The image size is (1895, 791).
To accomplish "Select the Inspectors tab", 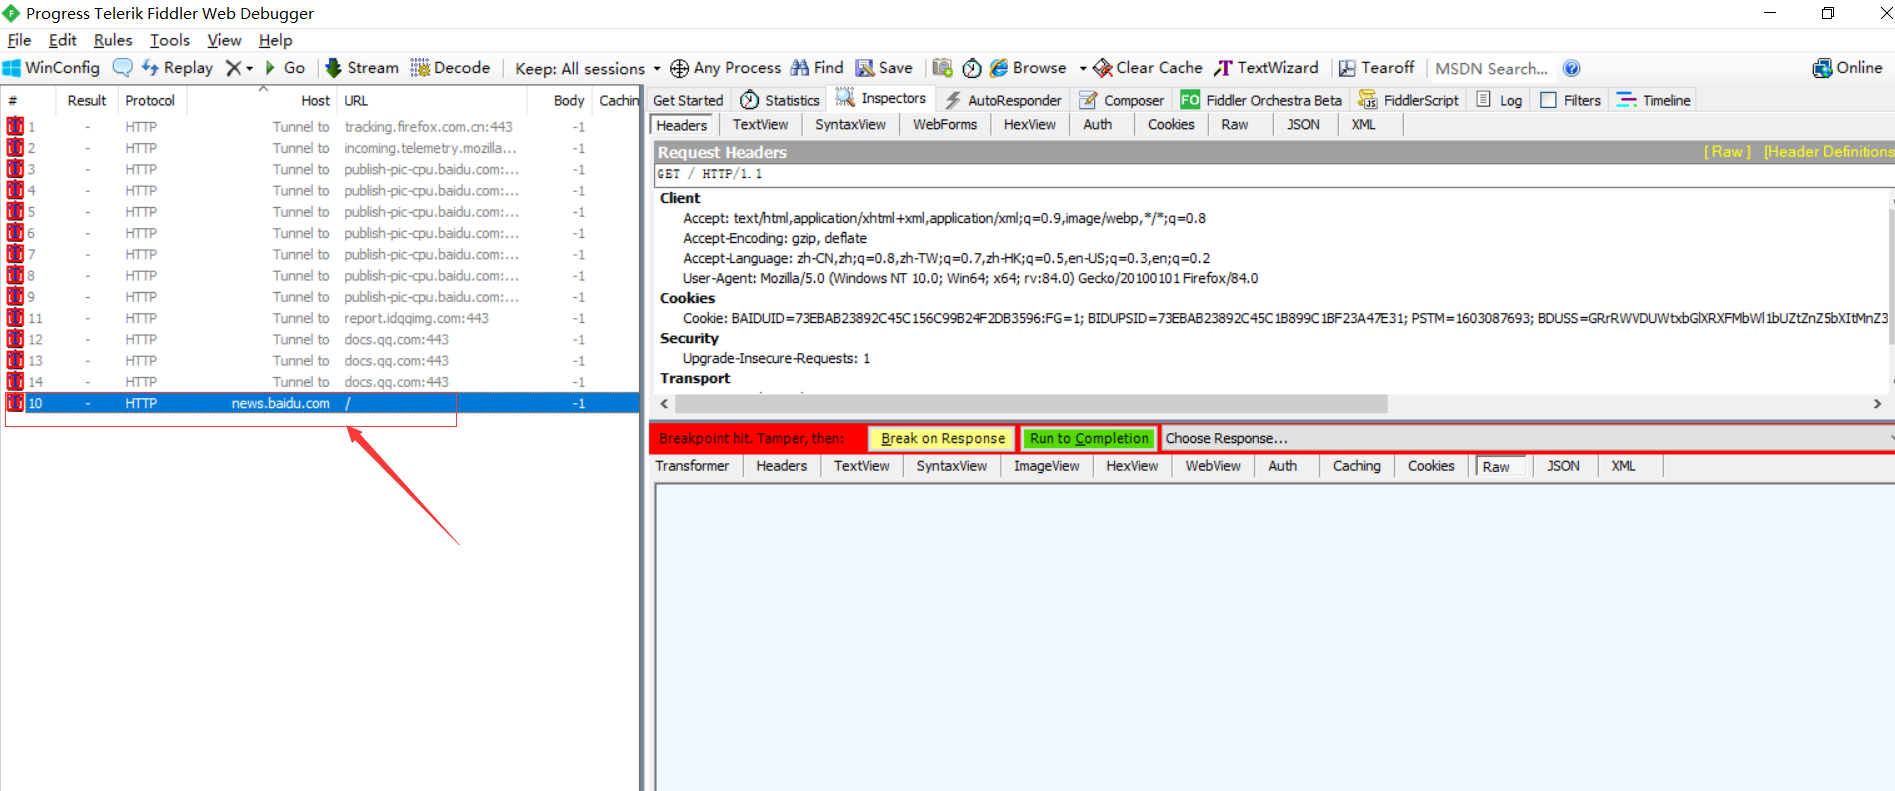I will coord(881,98).
